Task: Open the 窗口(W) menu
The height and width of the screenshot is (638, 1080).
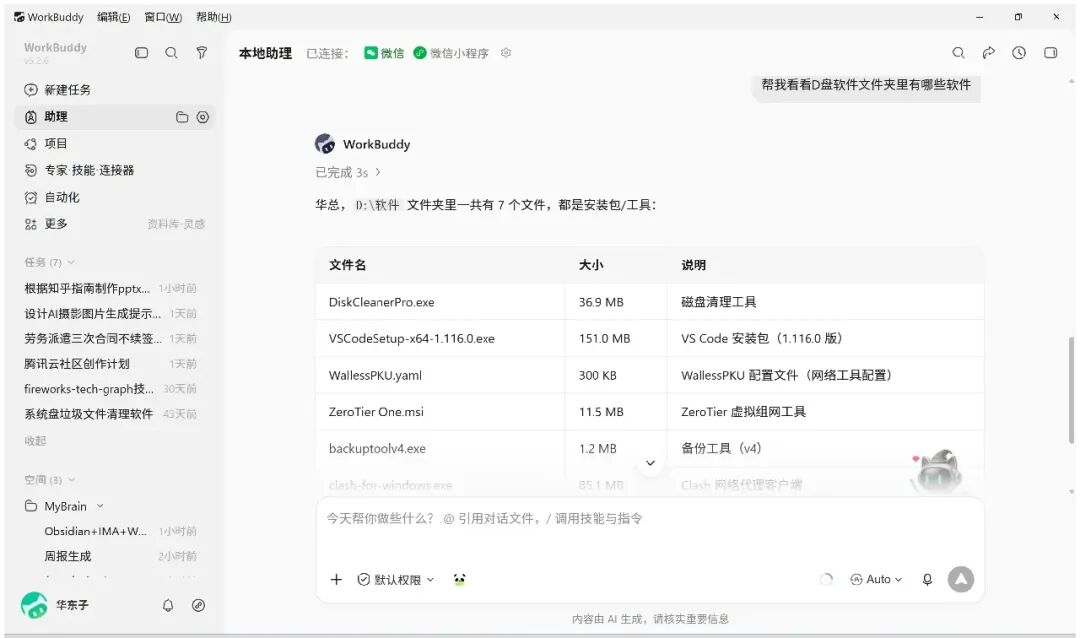Action: (163, 17)
